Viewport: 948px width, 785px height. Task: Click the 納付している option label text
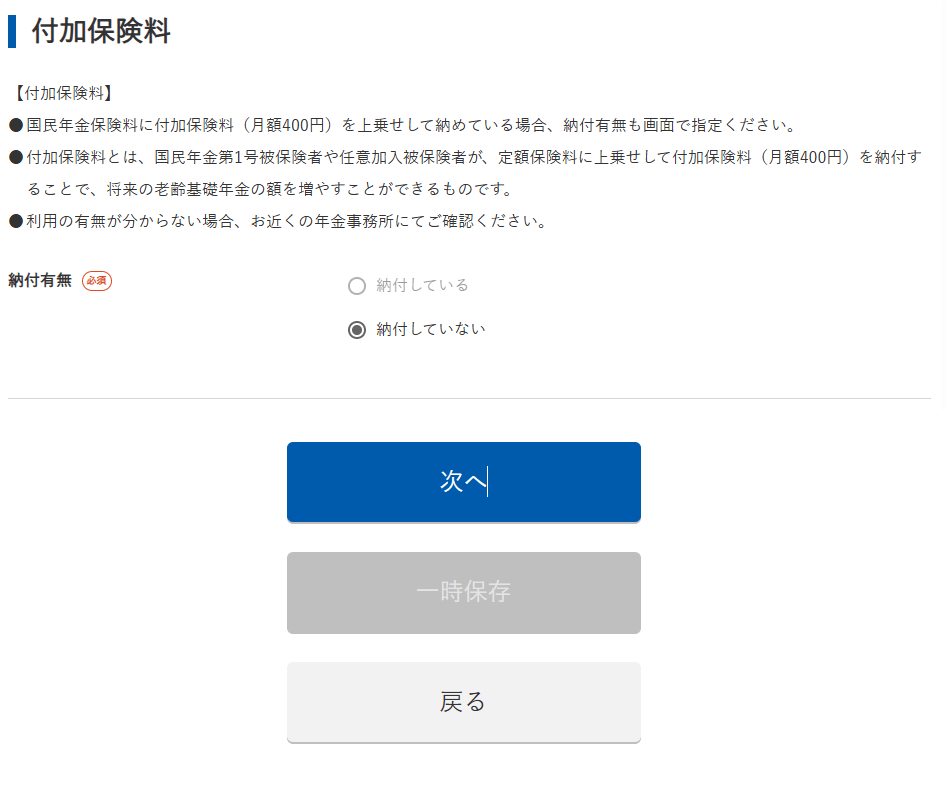422,286
